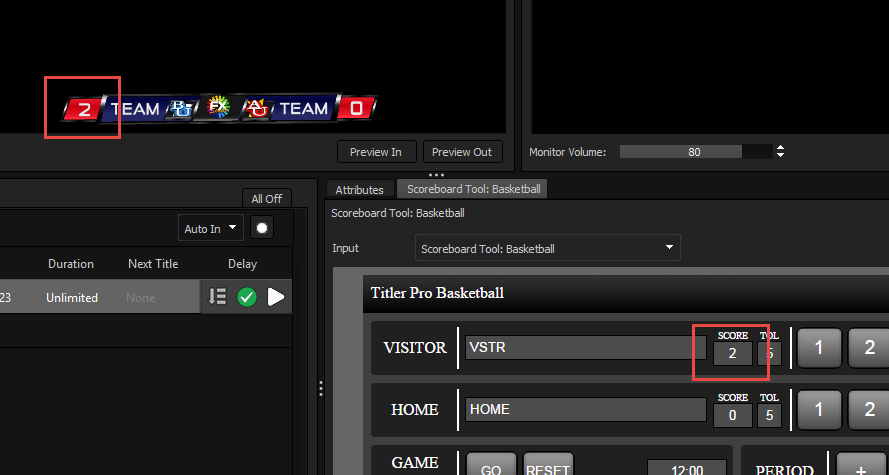Click the white circle button beside Auto In
The width and height of the screenshot is (889, 475).
click(262, 228)
